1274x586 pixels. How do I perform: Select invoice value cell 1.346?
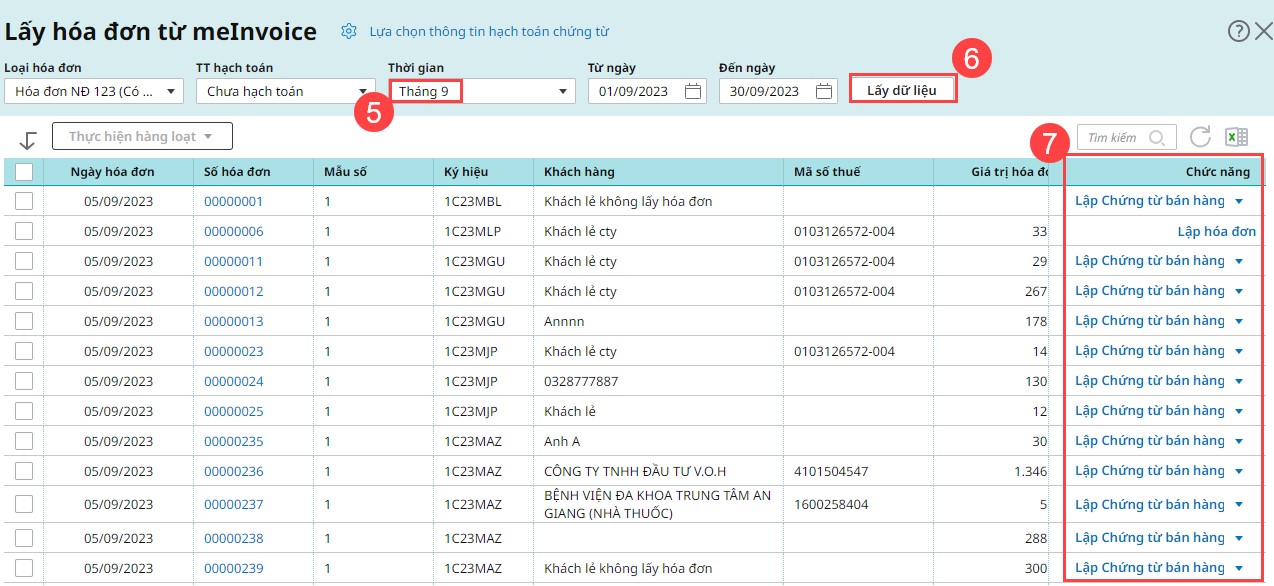(x=1030, y=471)
